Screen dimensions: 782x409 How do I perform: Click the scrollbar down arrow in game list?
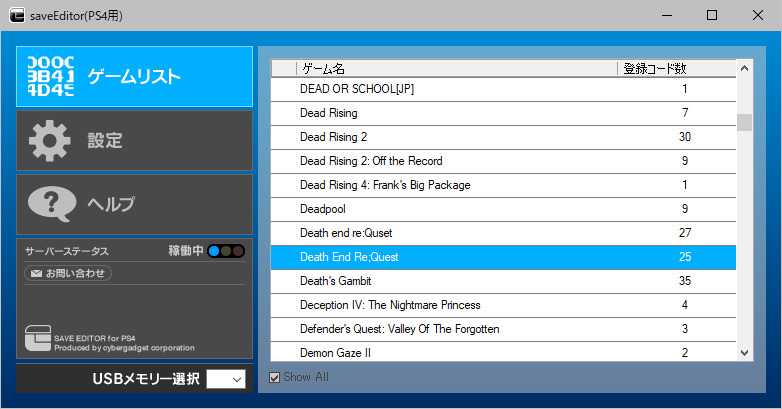[744, 352]
